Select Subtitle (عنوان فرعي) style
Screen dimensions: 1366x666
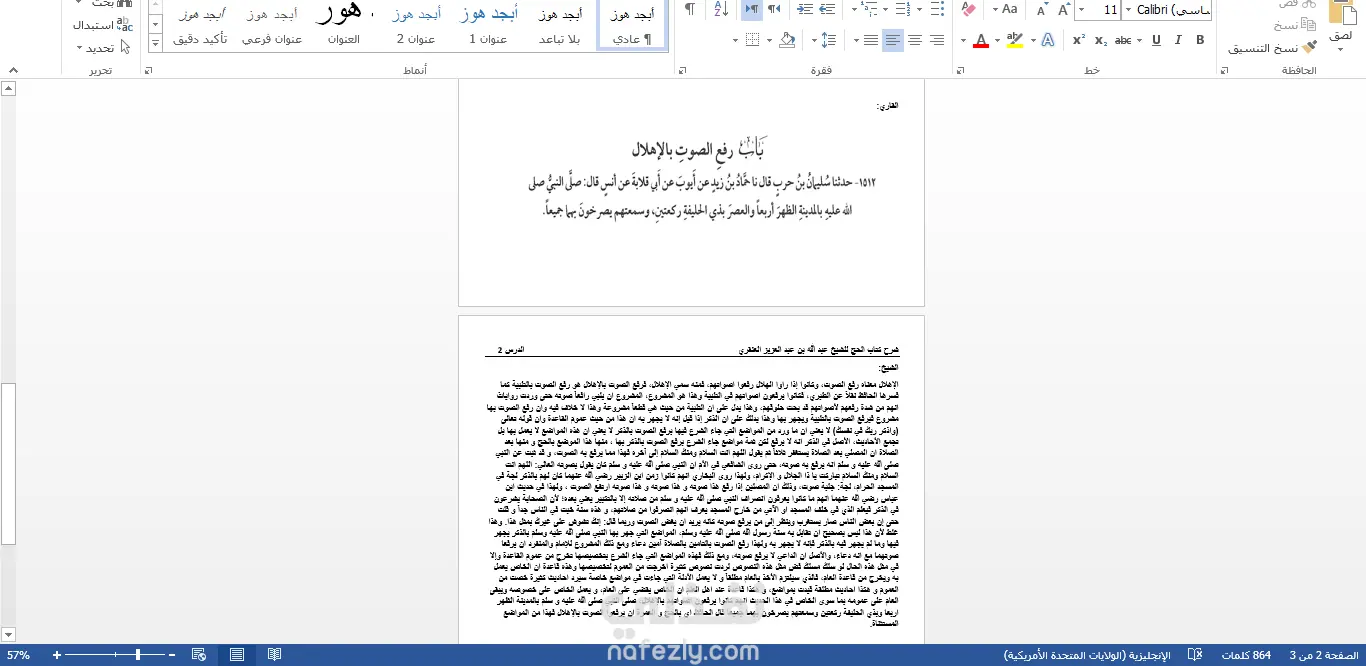click(271, 25)
